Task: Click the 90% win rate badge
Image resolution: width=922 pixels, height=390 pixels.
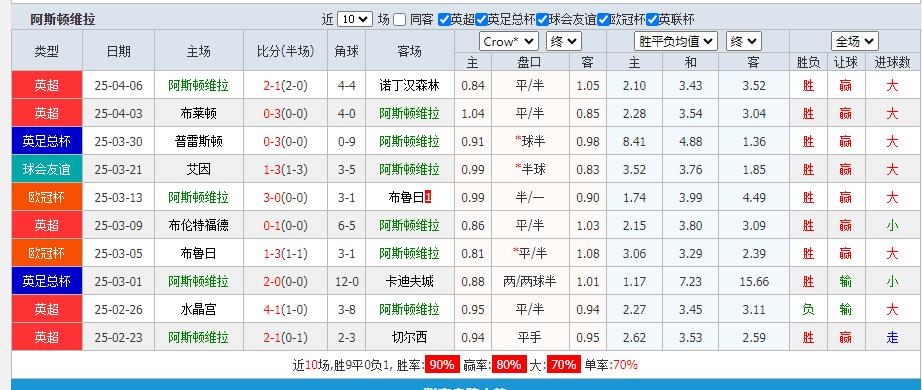Action: (x=442, y=365)
